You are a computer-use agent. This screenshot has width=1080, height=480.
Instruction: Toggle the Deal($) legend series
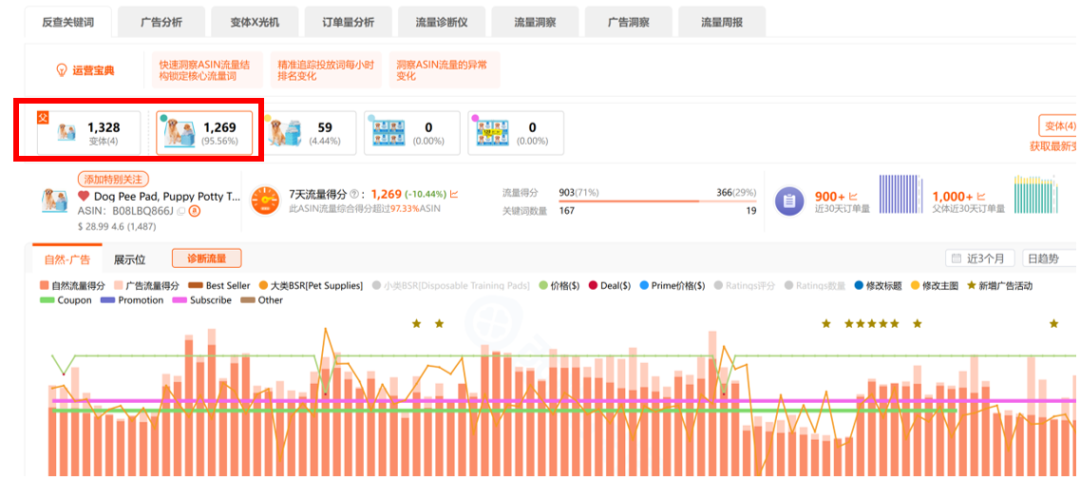[x=610, y=286]
